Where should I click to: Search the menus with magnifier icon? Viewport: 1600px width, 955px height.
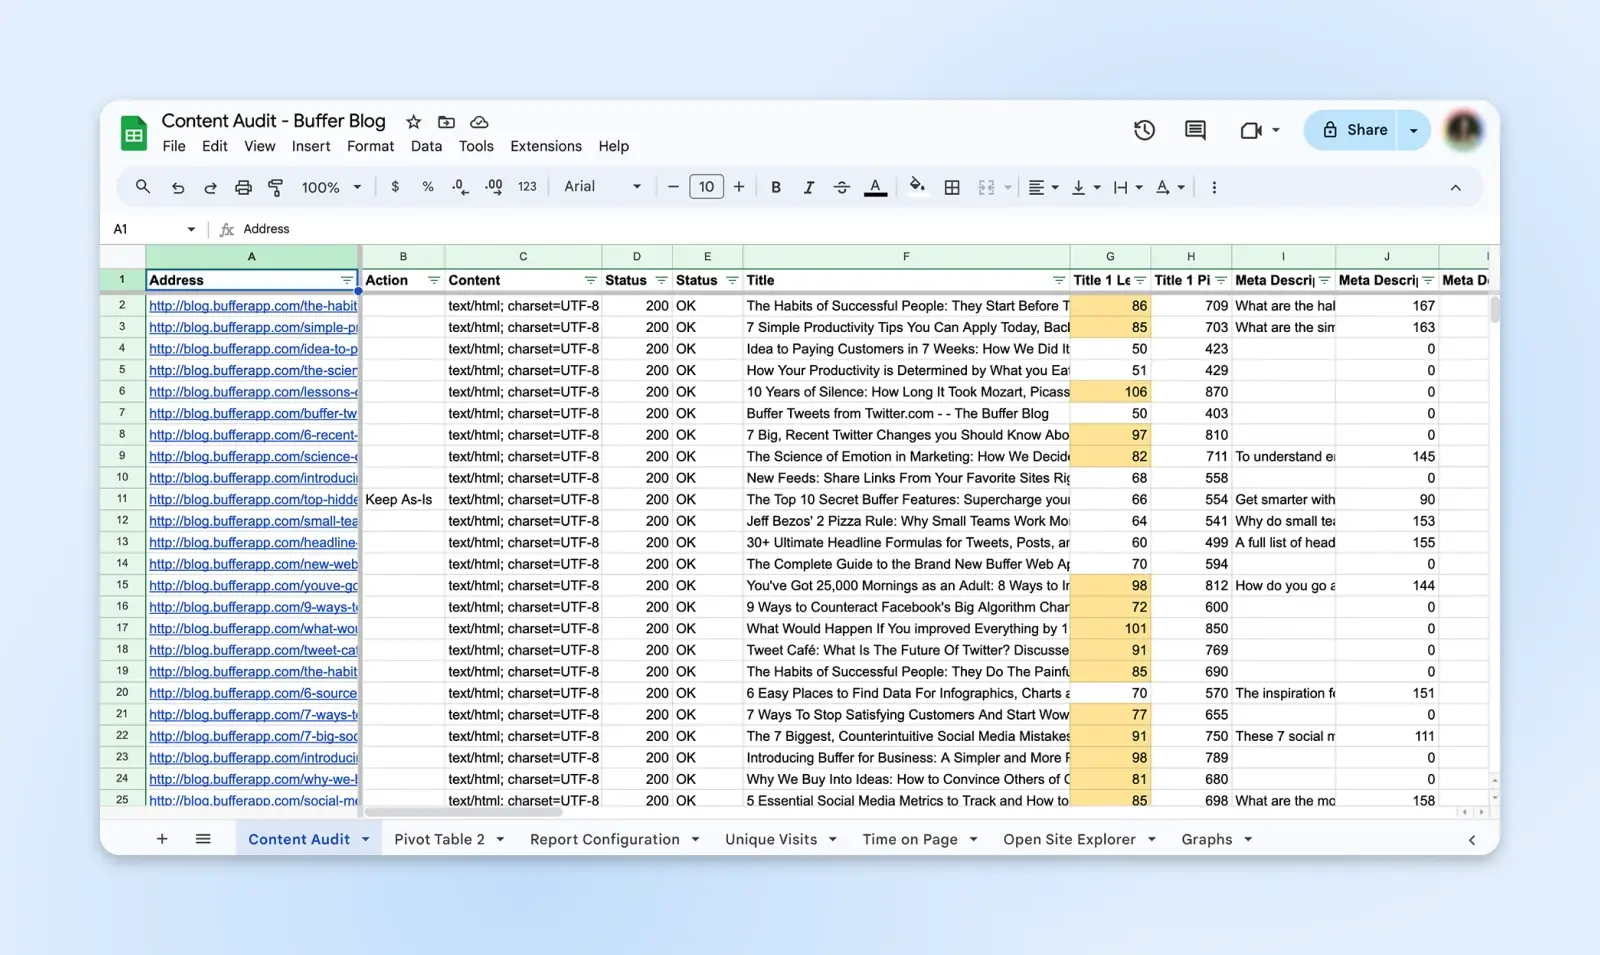[143, 187]
